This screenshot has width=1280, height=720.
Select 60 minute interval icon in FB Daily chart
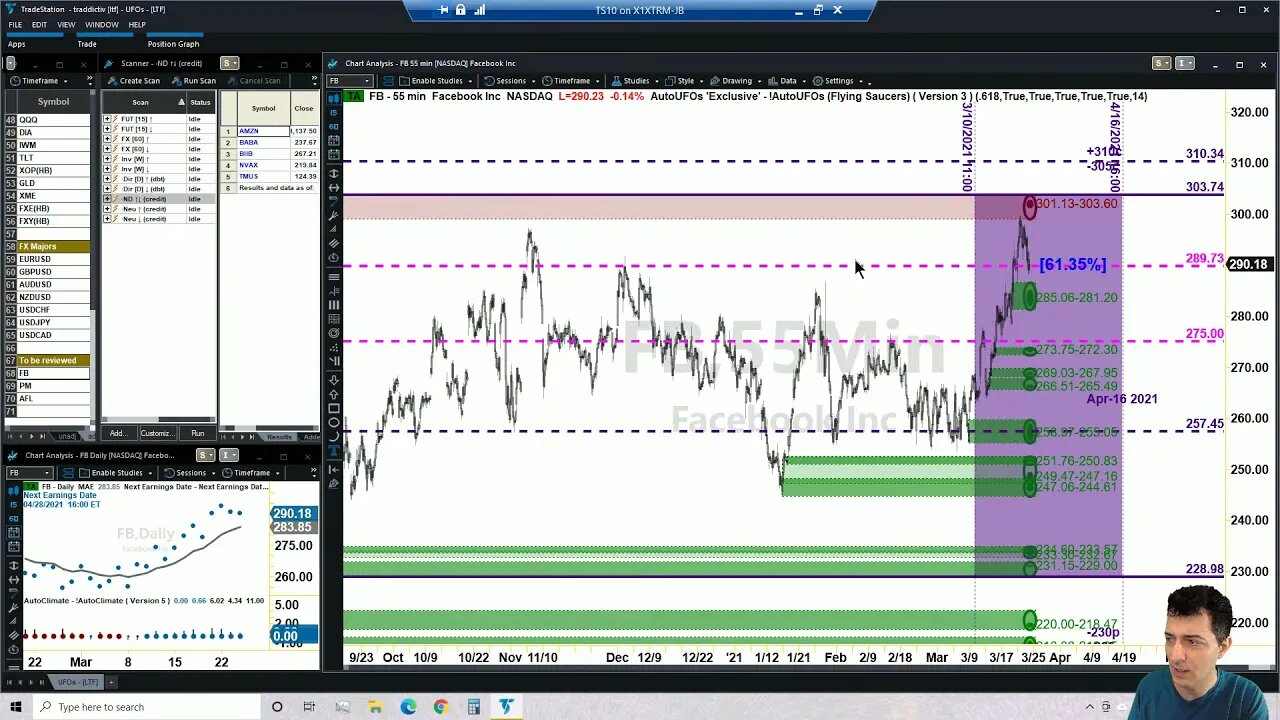tap(13, 519)
